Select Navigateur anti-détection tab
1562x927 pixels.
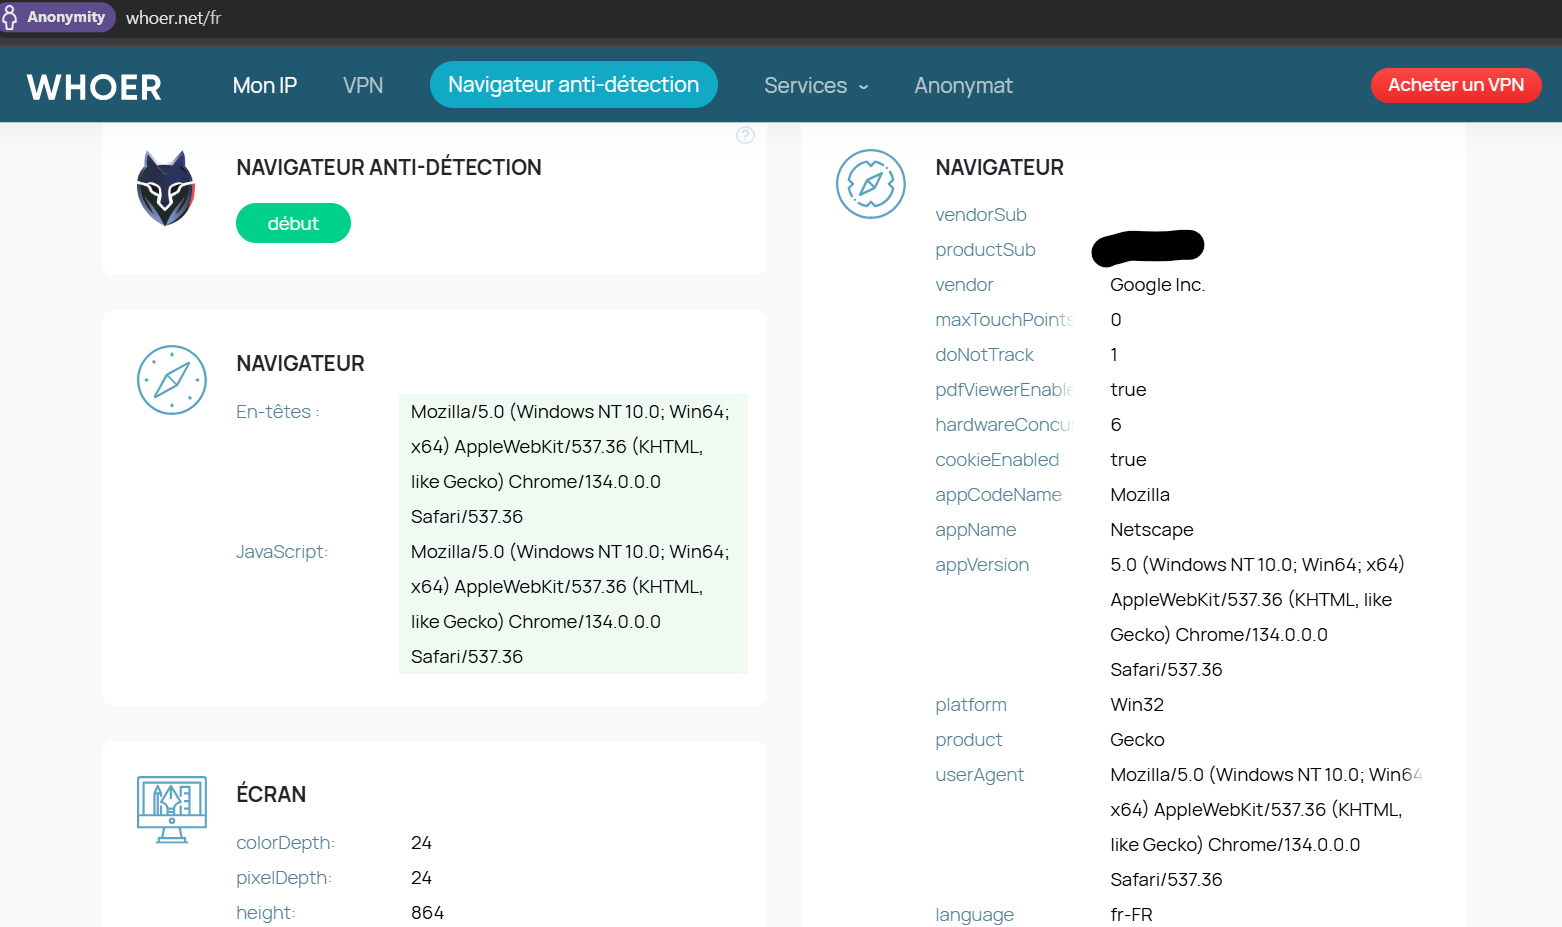pos(573,85)
